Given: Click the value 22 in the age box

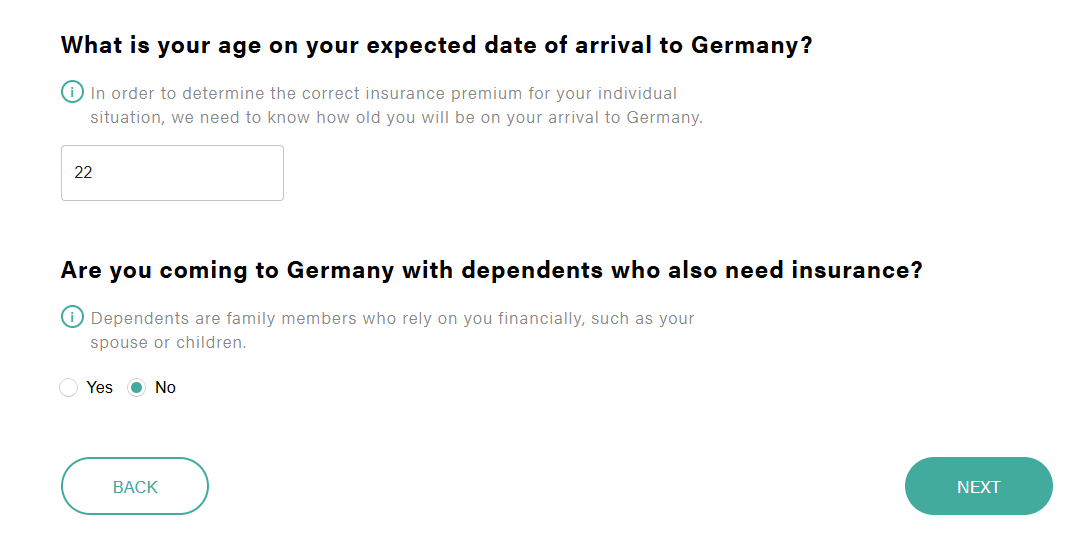Looking at the screenshot, I should [84, 173].
